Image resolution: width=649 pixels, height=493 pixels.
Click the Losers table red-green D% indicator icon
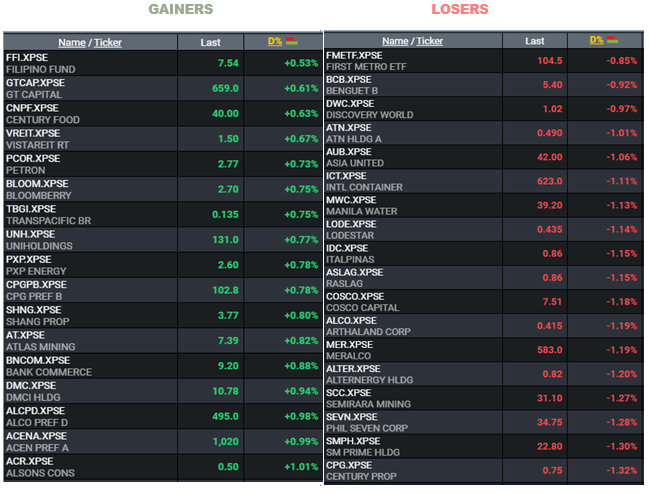613,40
